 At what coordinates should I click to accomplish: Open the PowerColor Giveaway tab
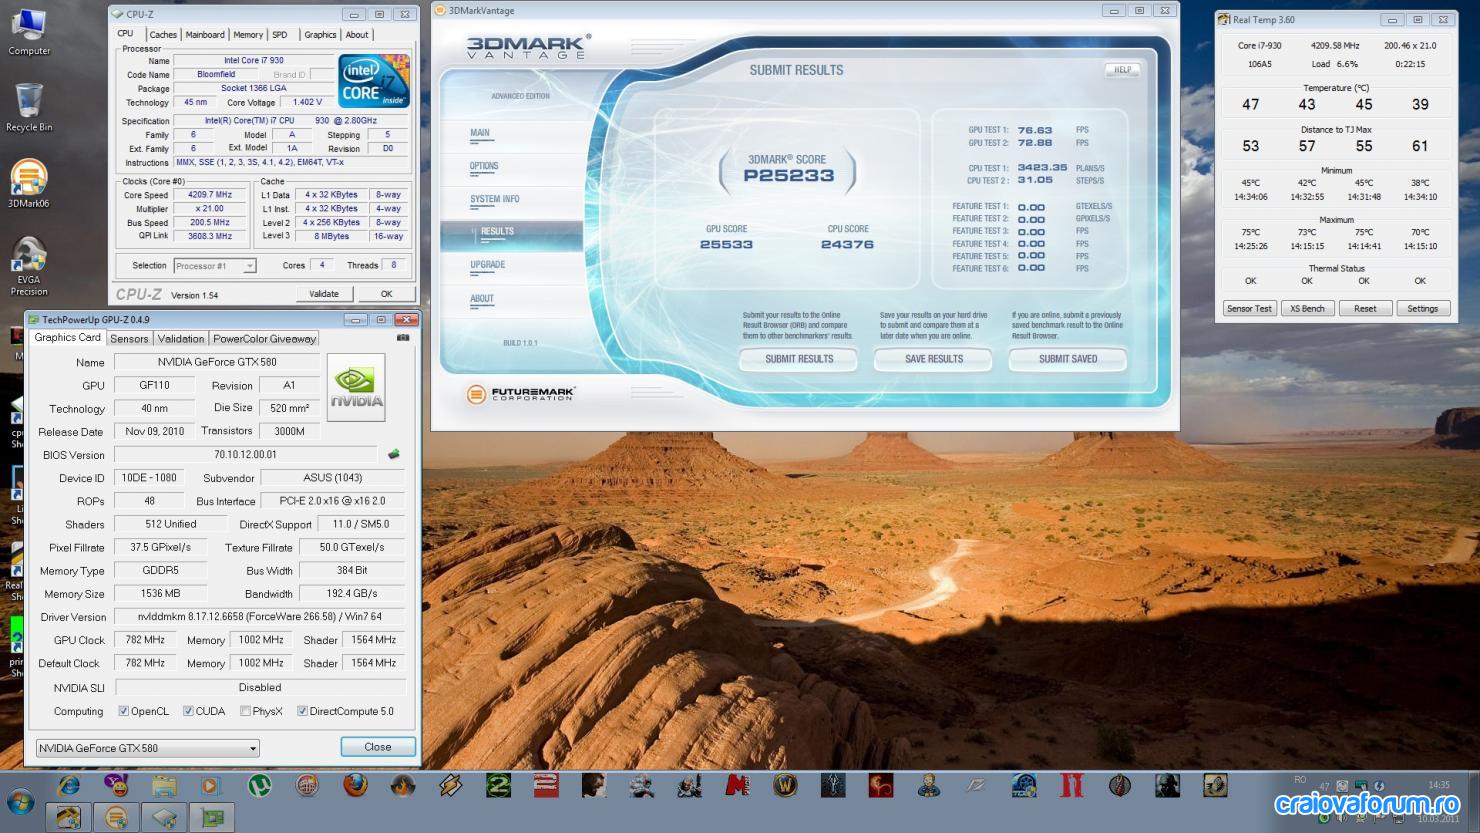[264, 339]
